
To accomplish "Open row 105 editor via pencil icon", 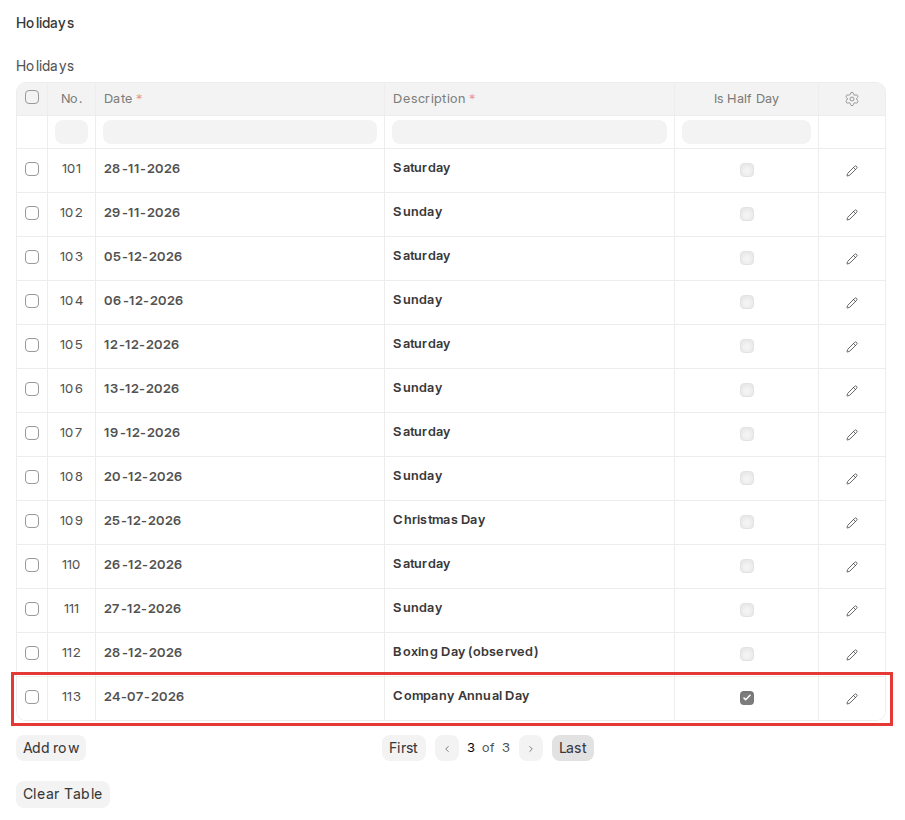I will [x=851, y=346].
